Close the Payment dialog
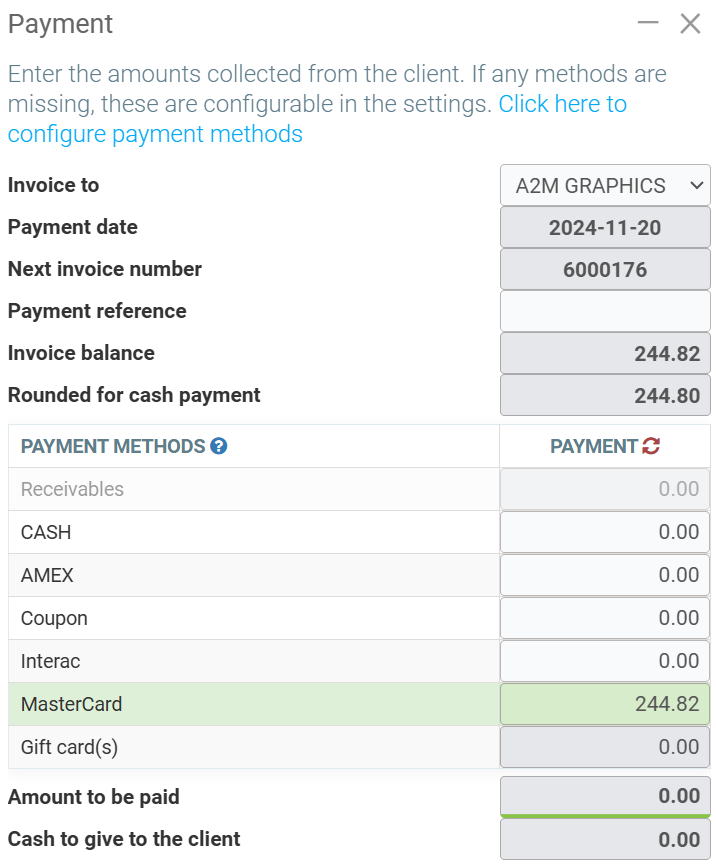Screen dimensions: 716x867 (690, 24)
